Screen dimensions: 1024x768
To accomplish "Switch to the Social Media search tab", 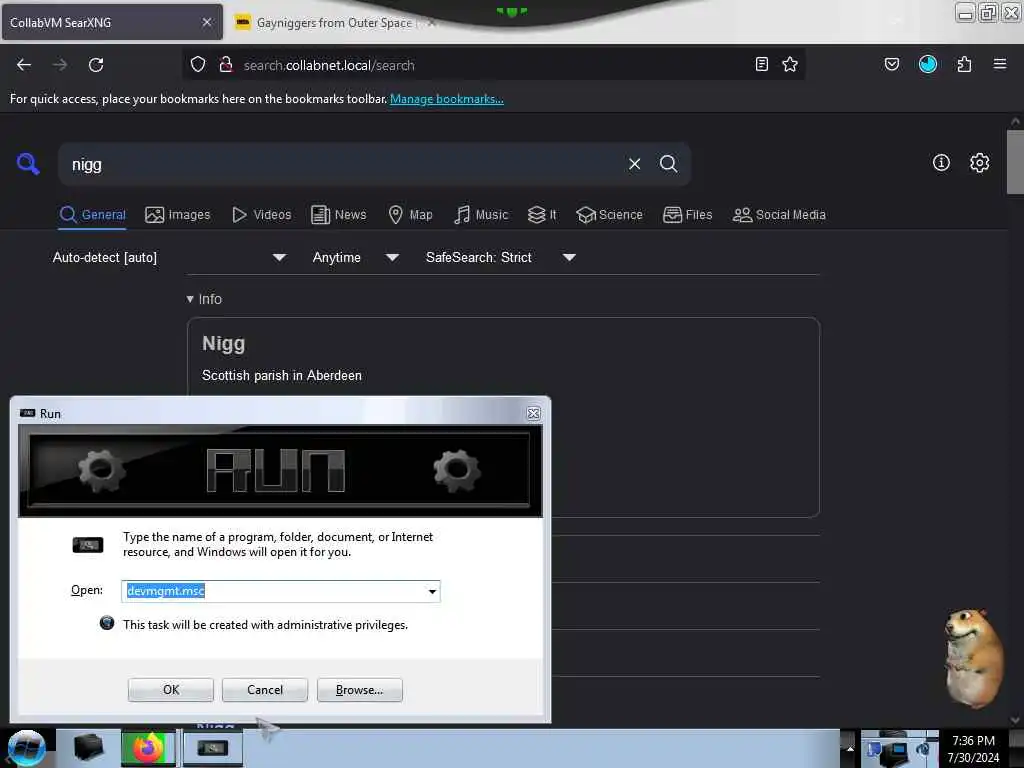I will coord(779,215).
